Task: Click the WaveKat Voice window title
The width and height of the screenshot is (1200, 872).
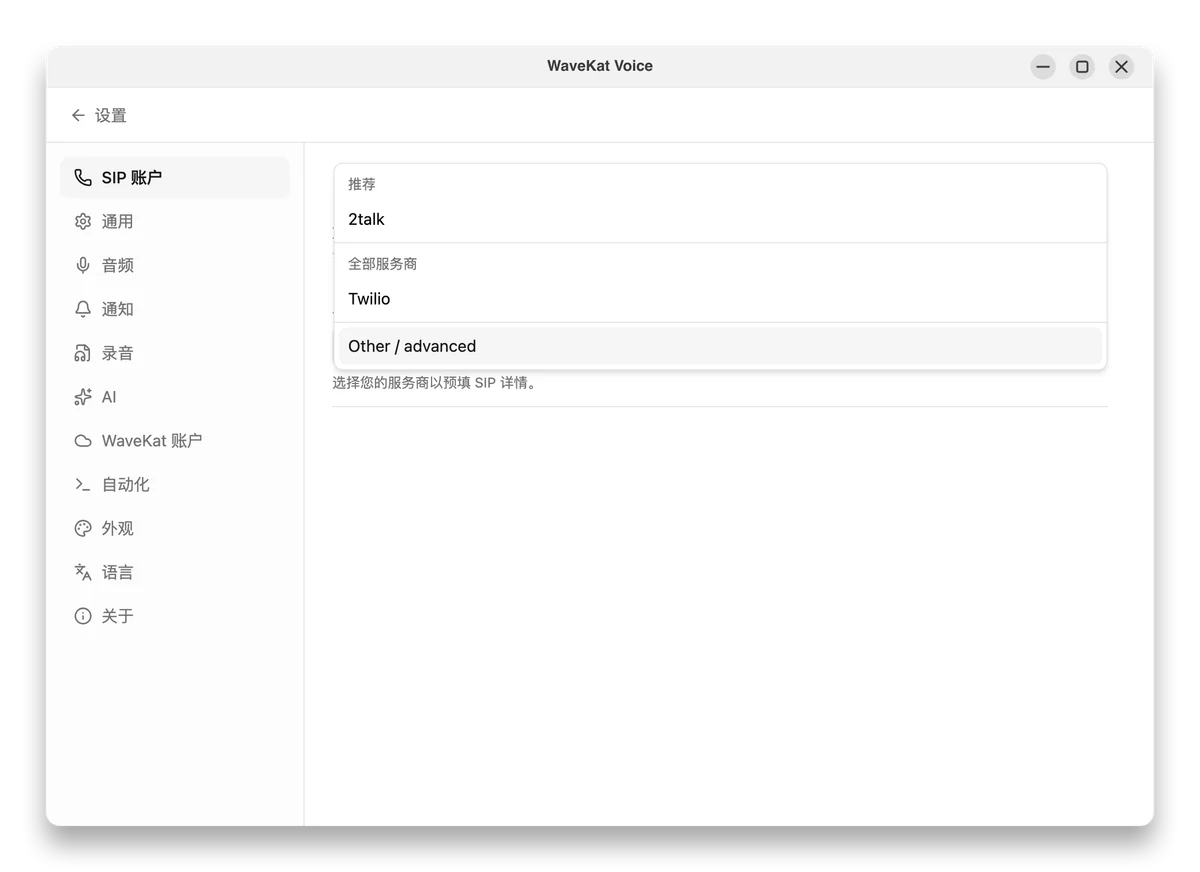Action: (600, 66)
